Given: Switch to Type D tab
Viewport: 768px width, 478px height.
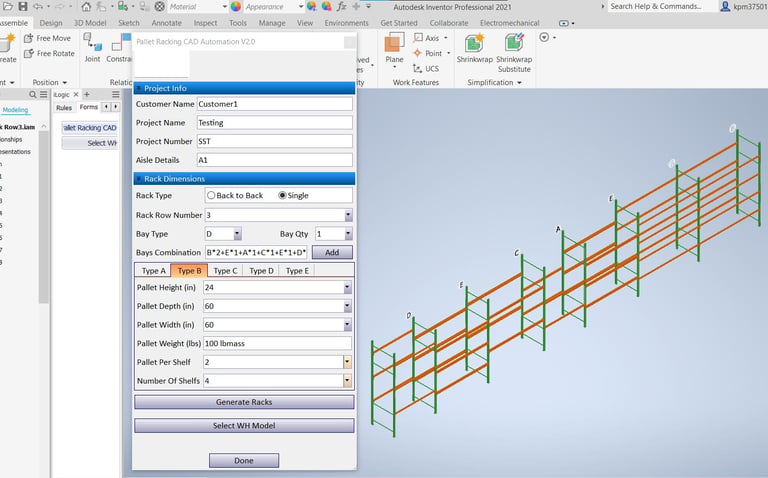Looking at the screenshot, I should pos(261,271).
